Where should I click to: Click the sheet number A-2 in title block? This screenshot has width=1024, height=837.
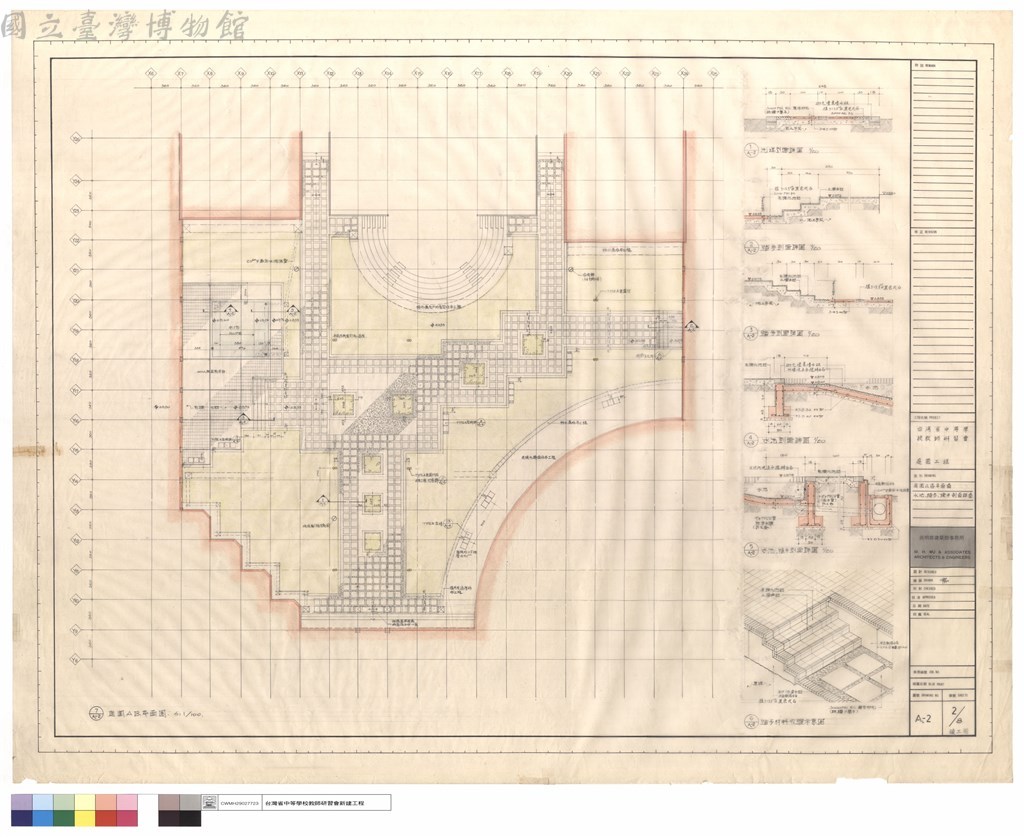pyautogui.click(x=924, y=718)
